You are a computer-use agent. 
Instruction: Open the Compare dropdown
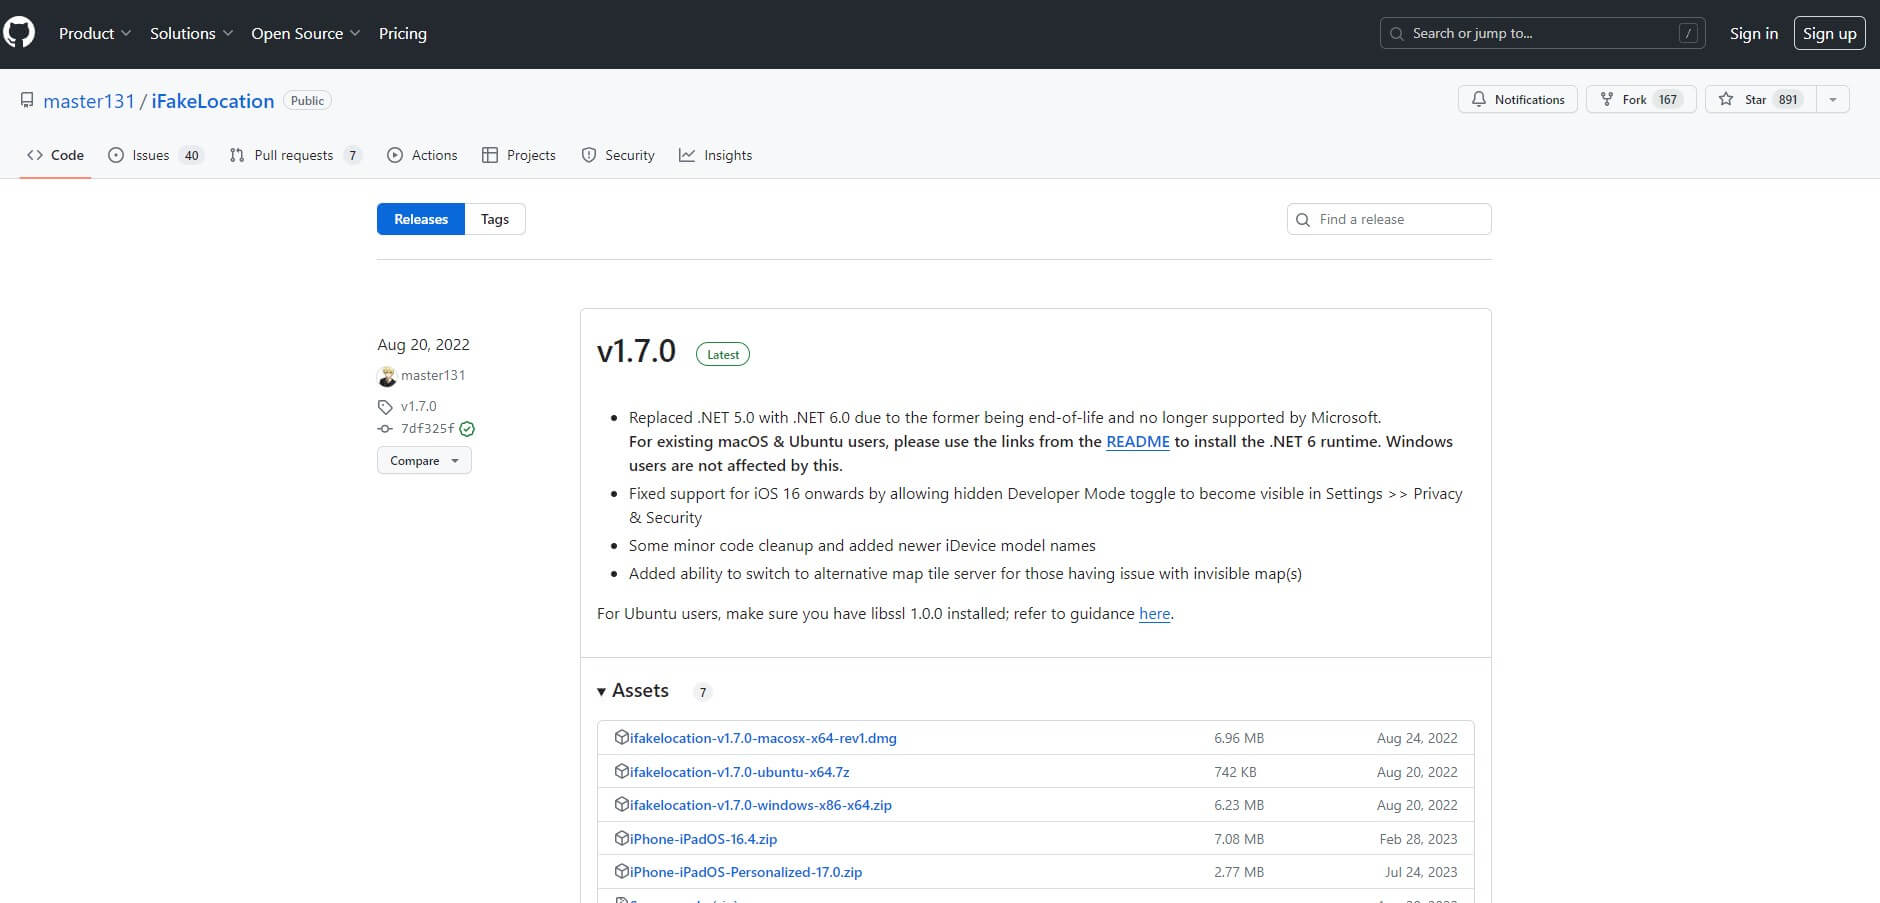click(x=424, y=460)
